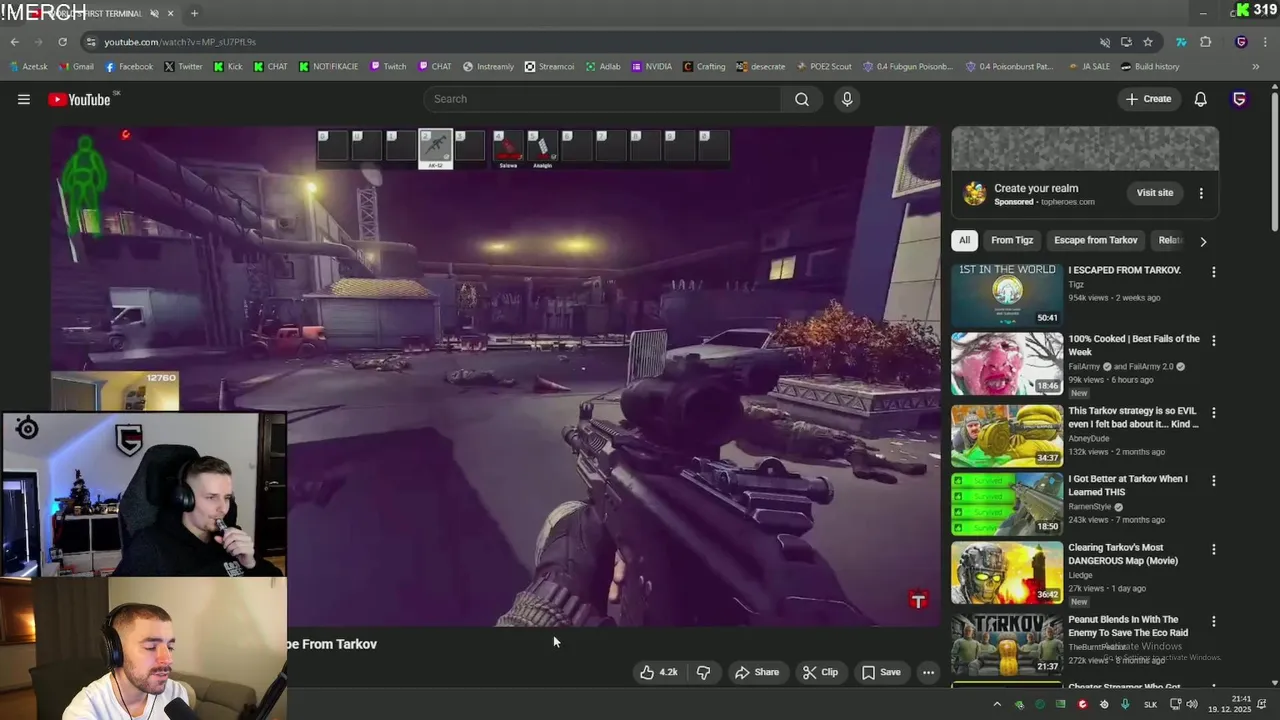The height and width of the screenshot is (720, 1280).
Task: Share the video
Action: [757, 672]
